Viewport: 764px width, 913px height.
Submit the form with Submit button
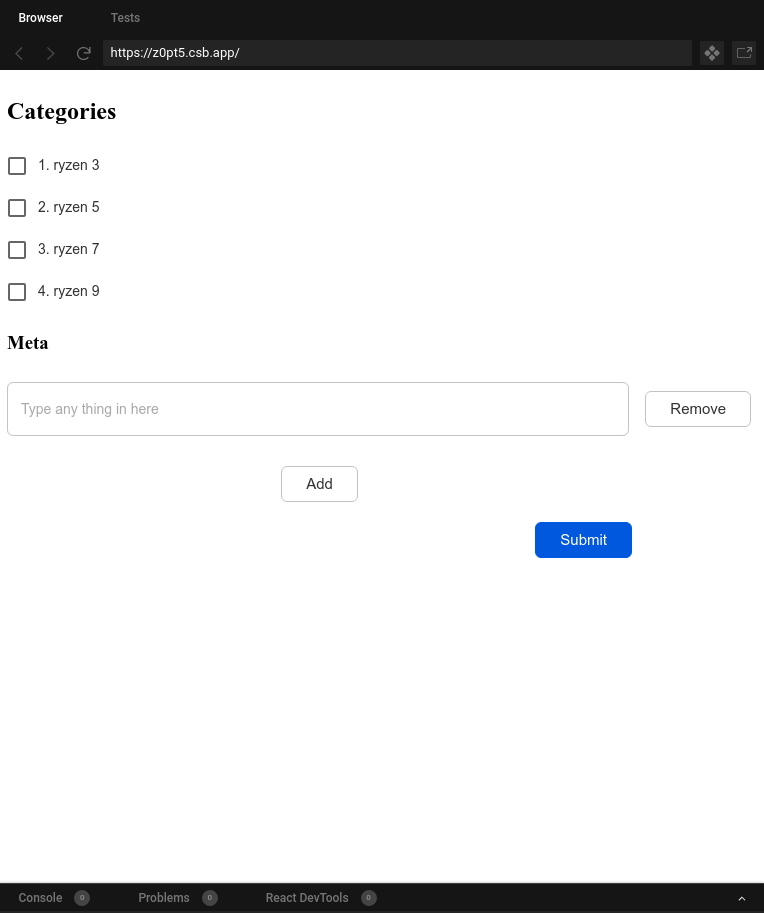pos(583,540)
